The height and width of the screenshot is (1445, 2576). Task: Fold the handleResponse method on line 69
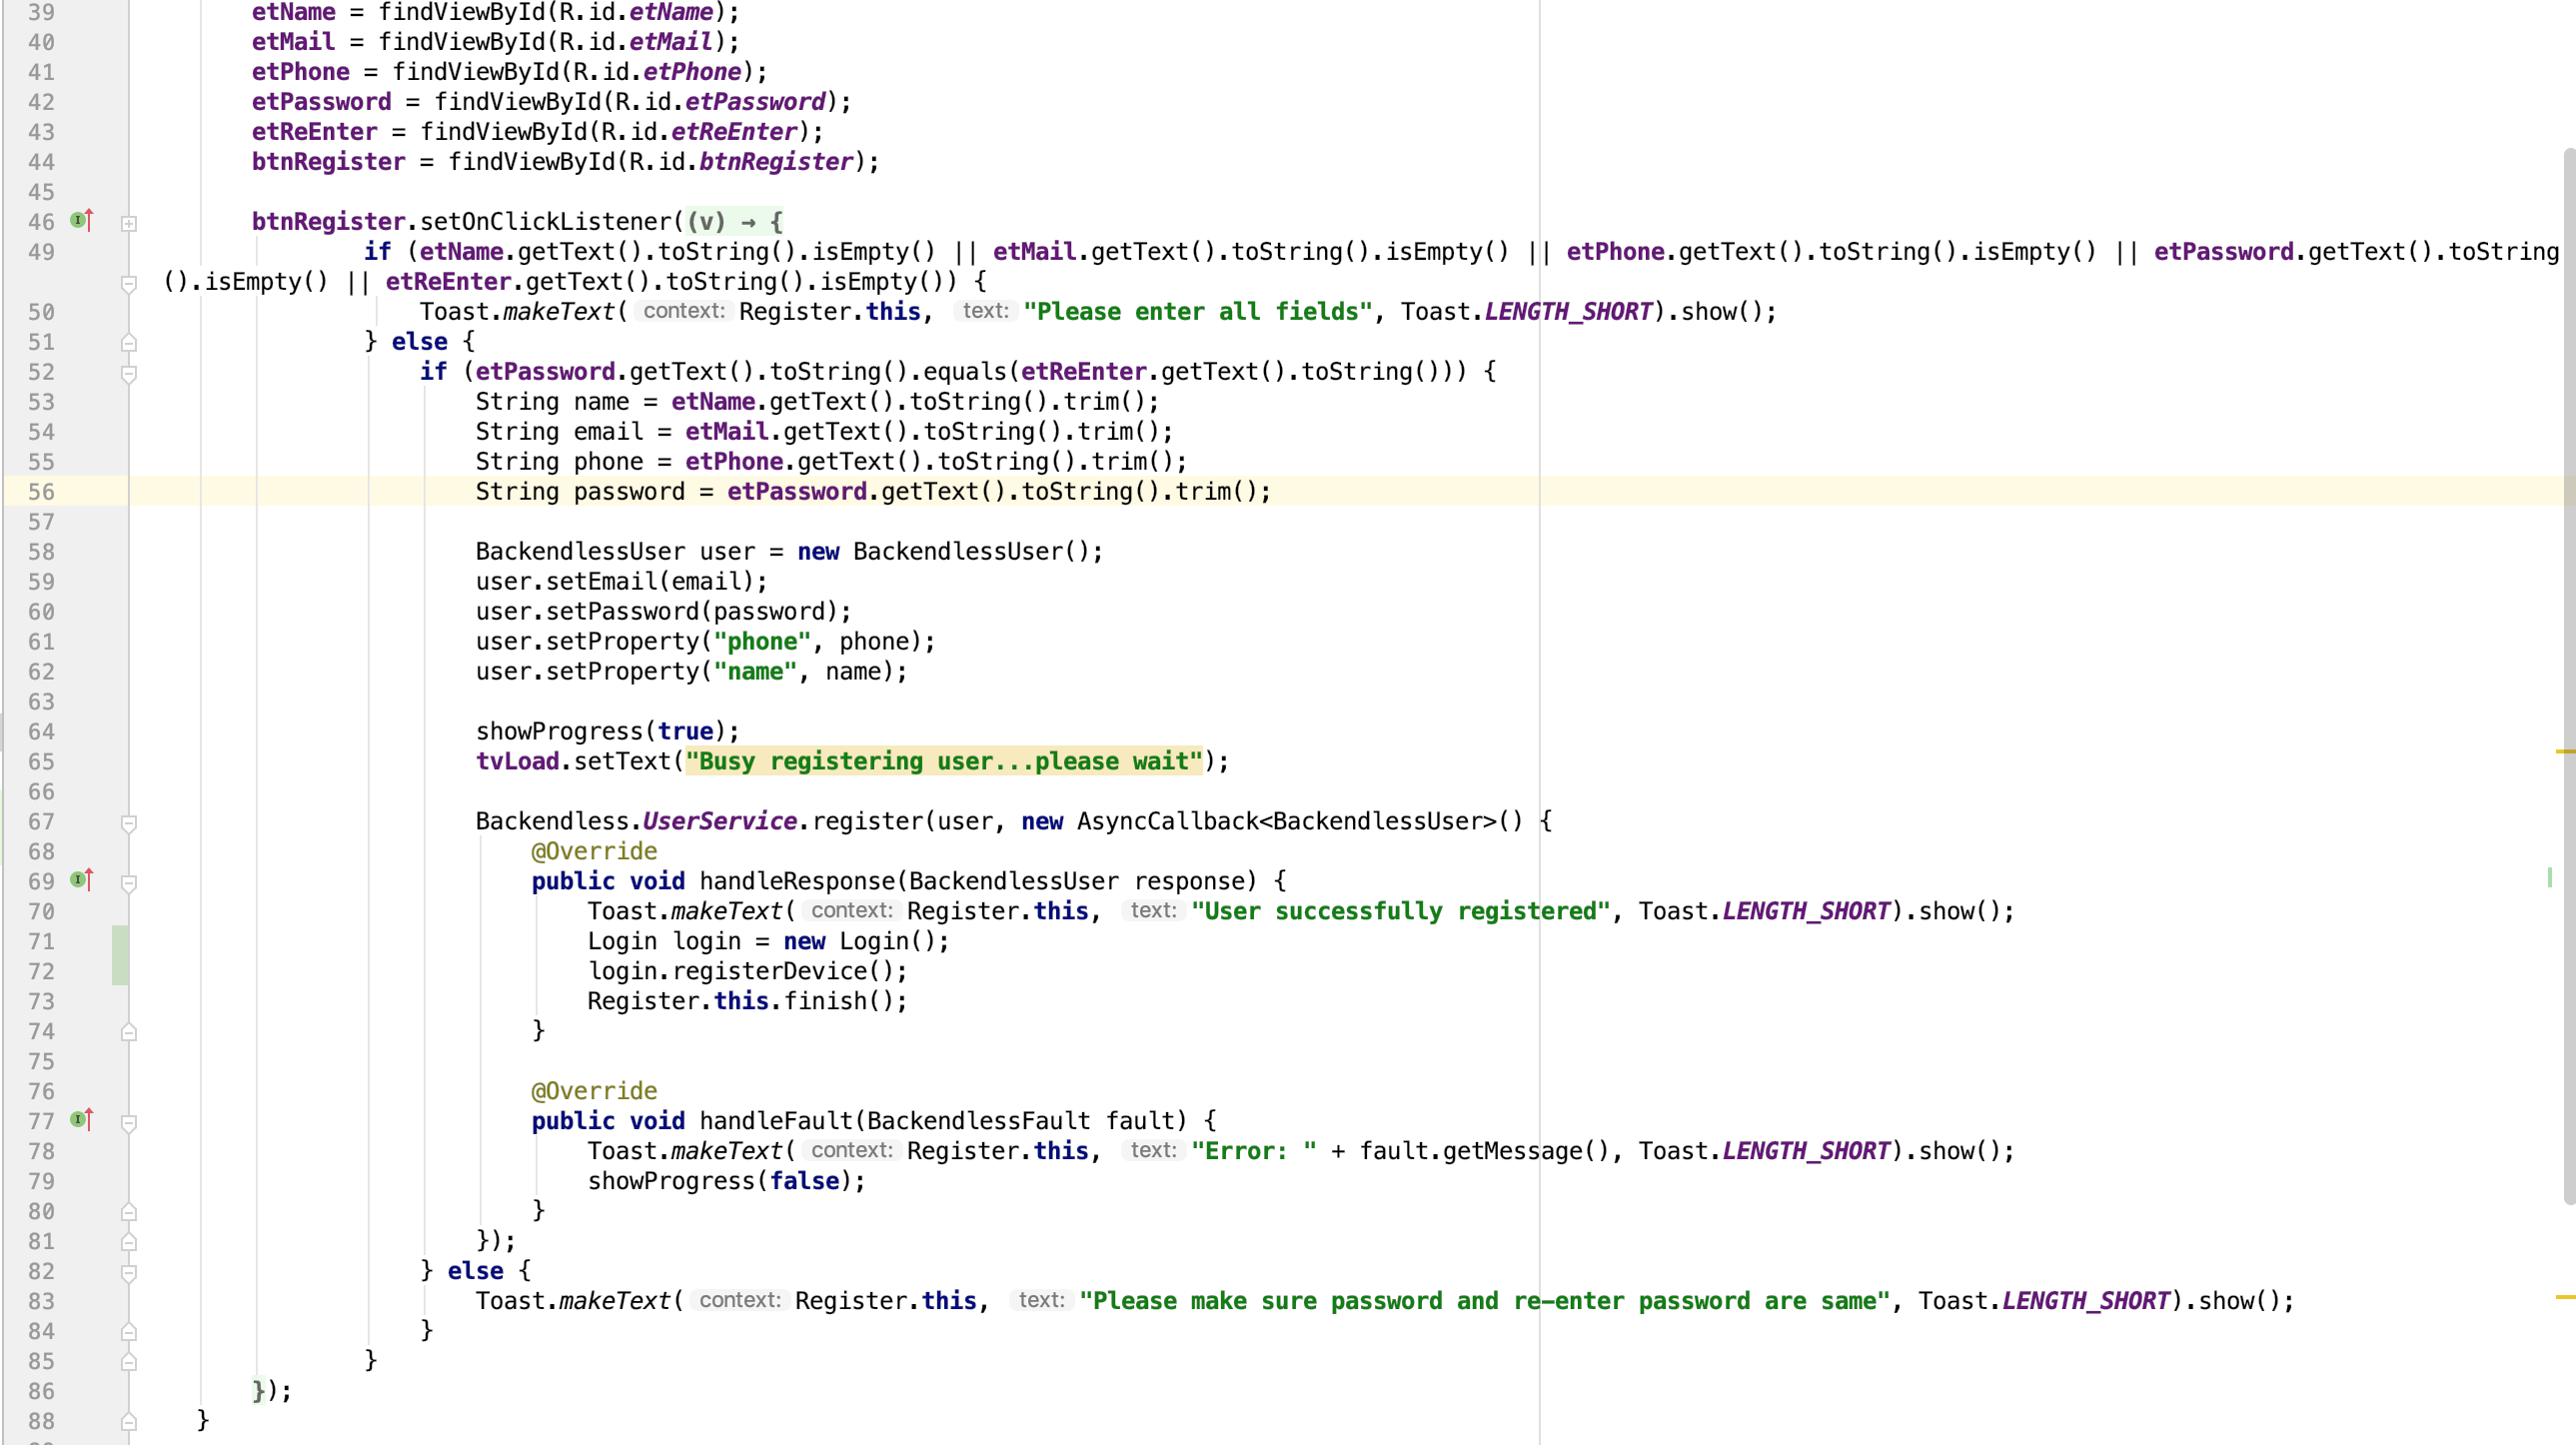[129, 883]
